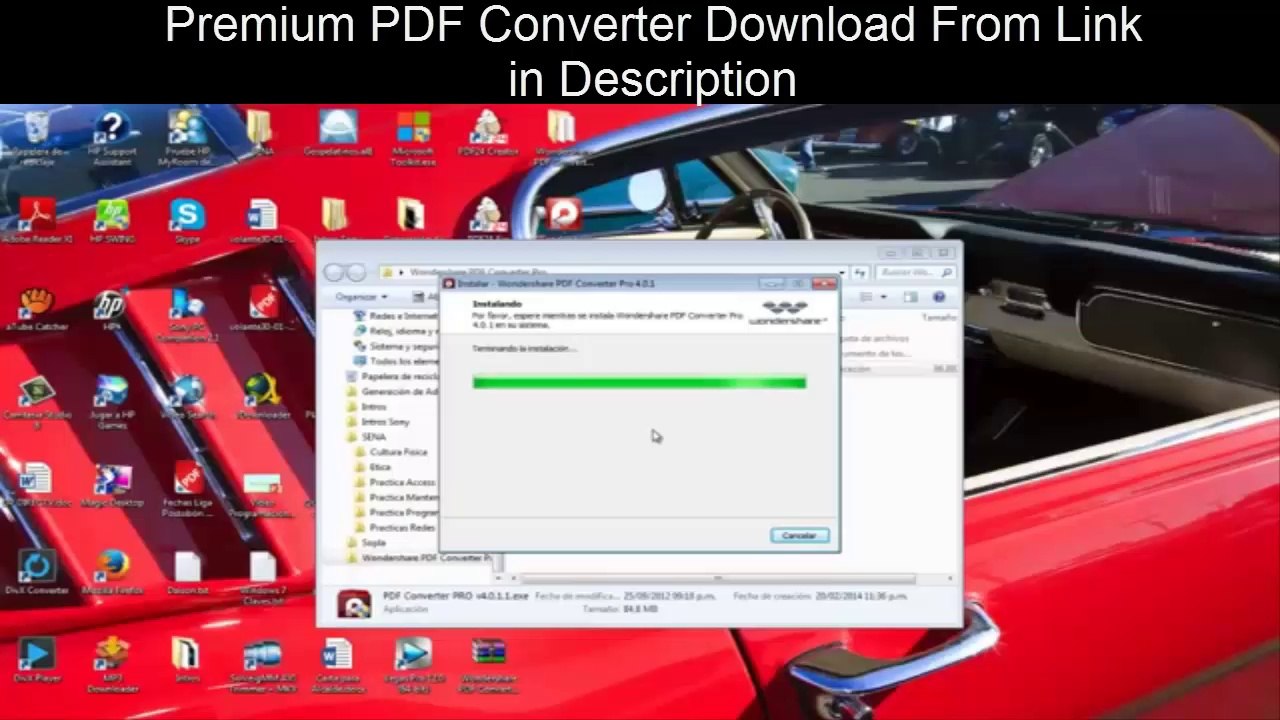Viewport: 1280px width, 720px height.
Task: Toggle the Explorer preview pane icon
Action: 910,297
